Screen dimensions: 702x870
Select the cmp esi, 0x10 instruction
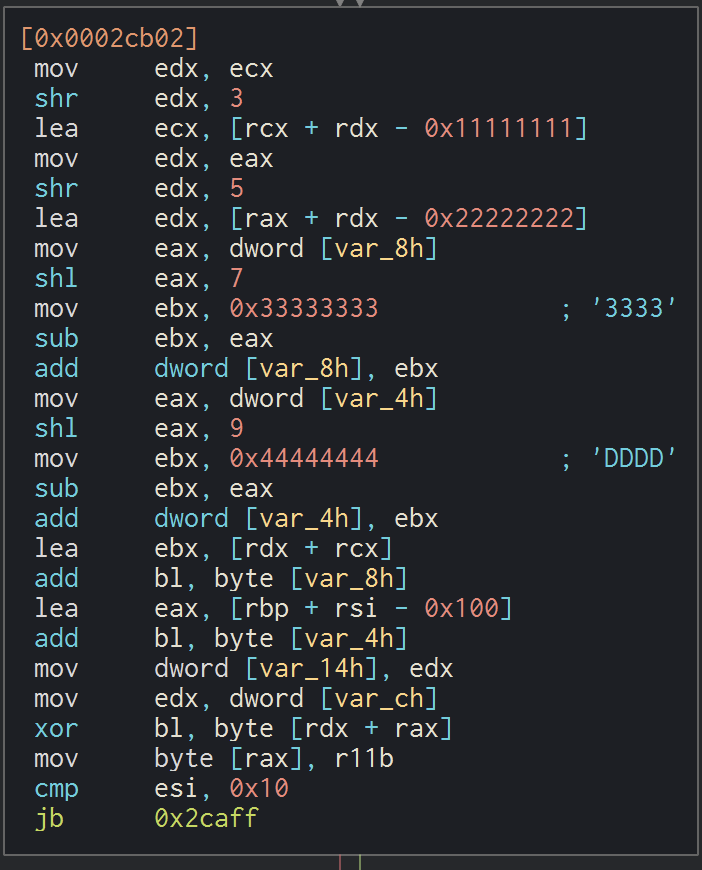(x=160, y=788)
